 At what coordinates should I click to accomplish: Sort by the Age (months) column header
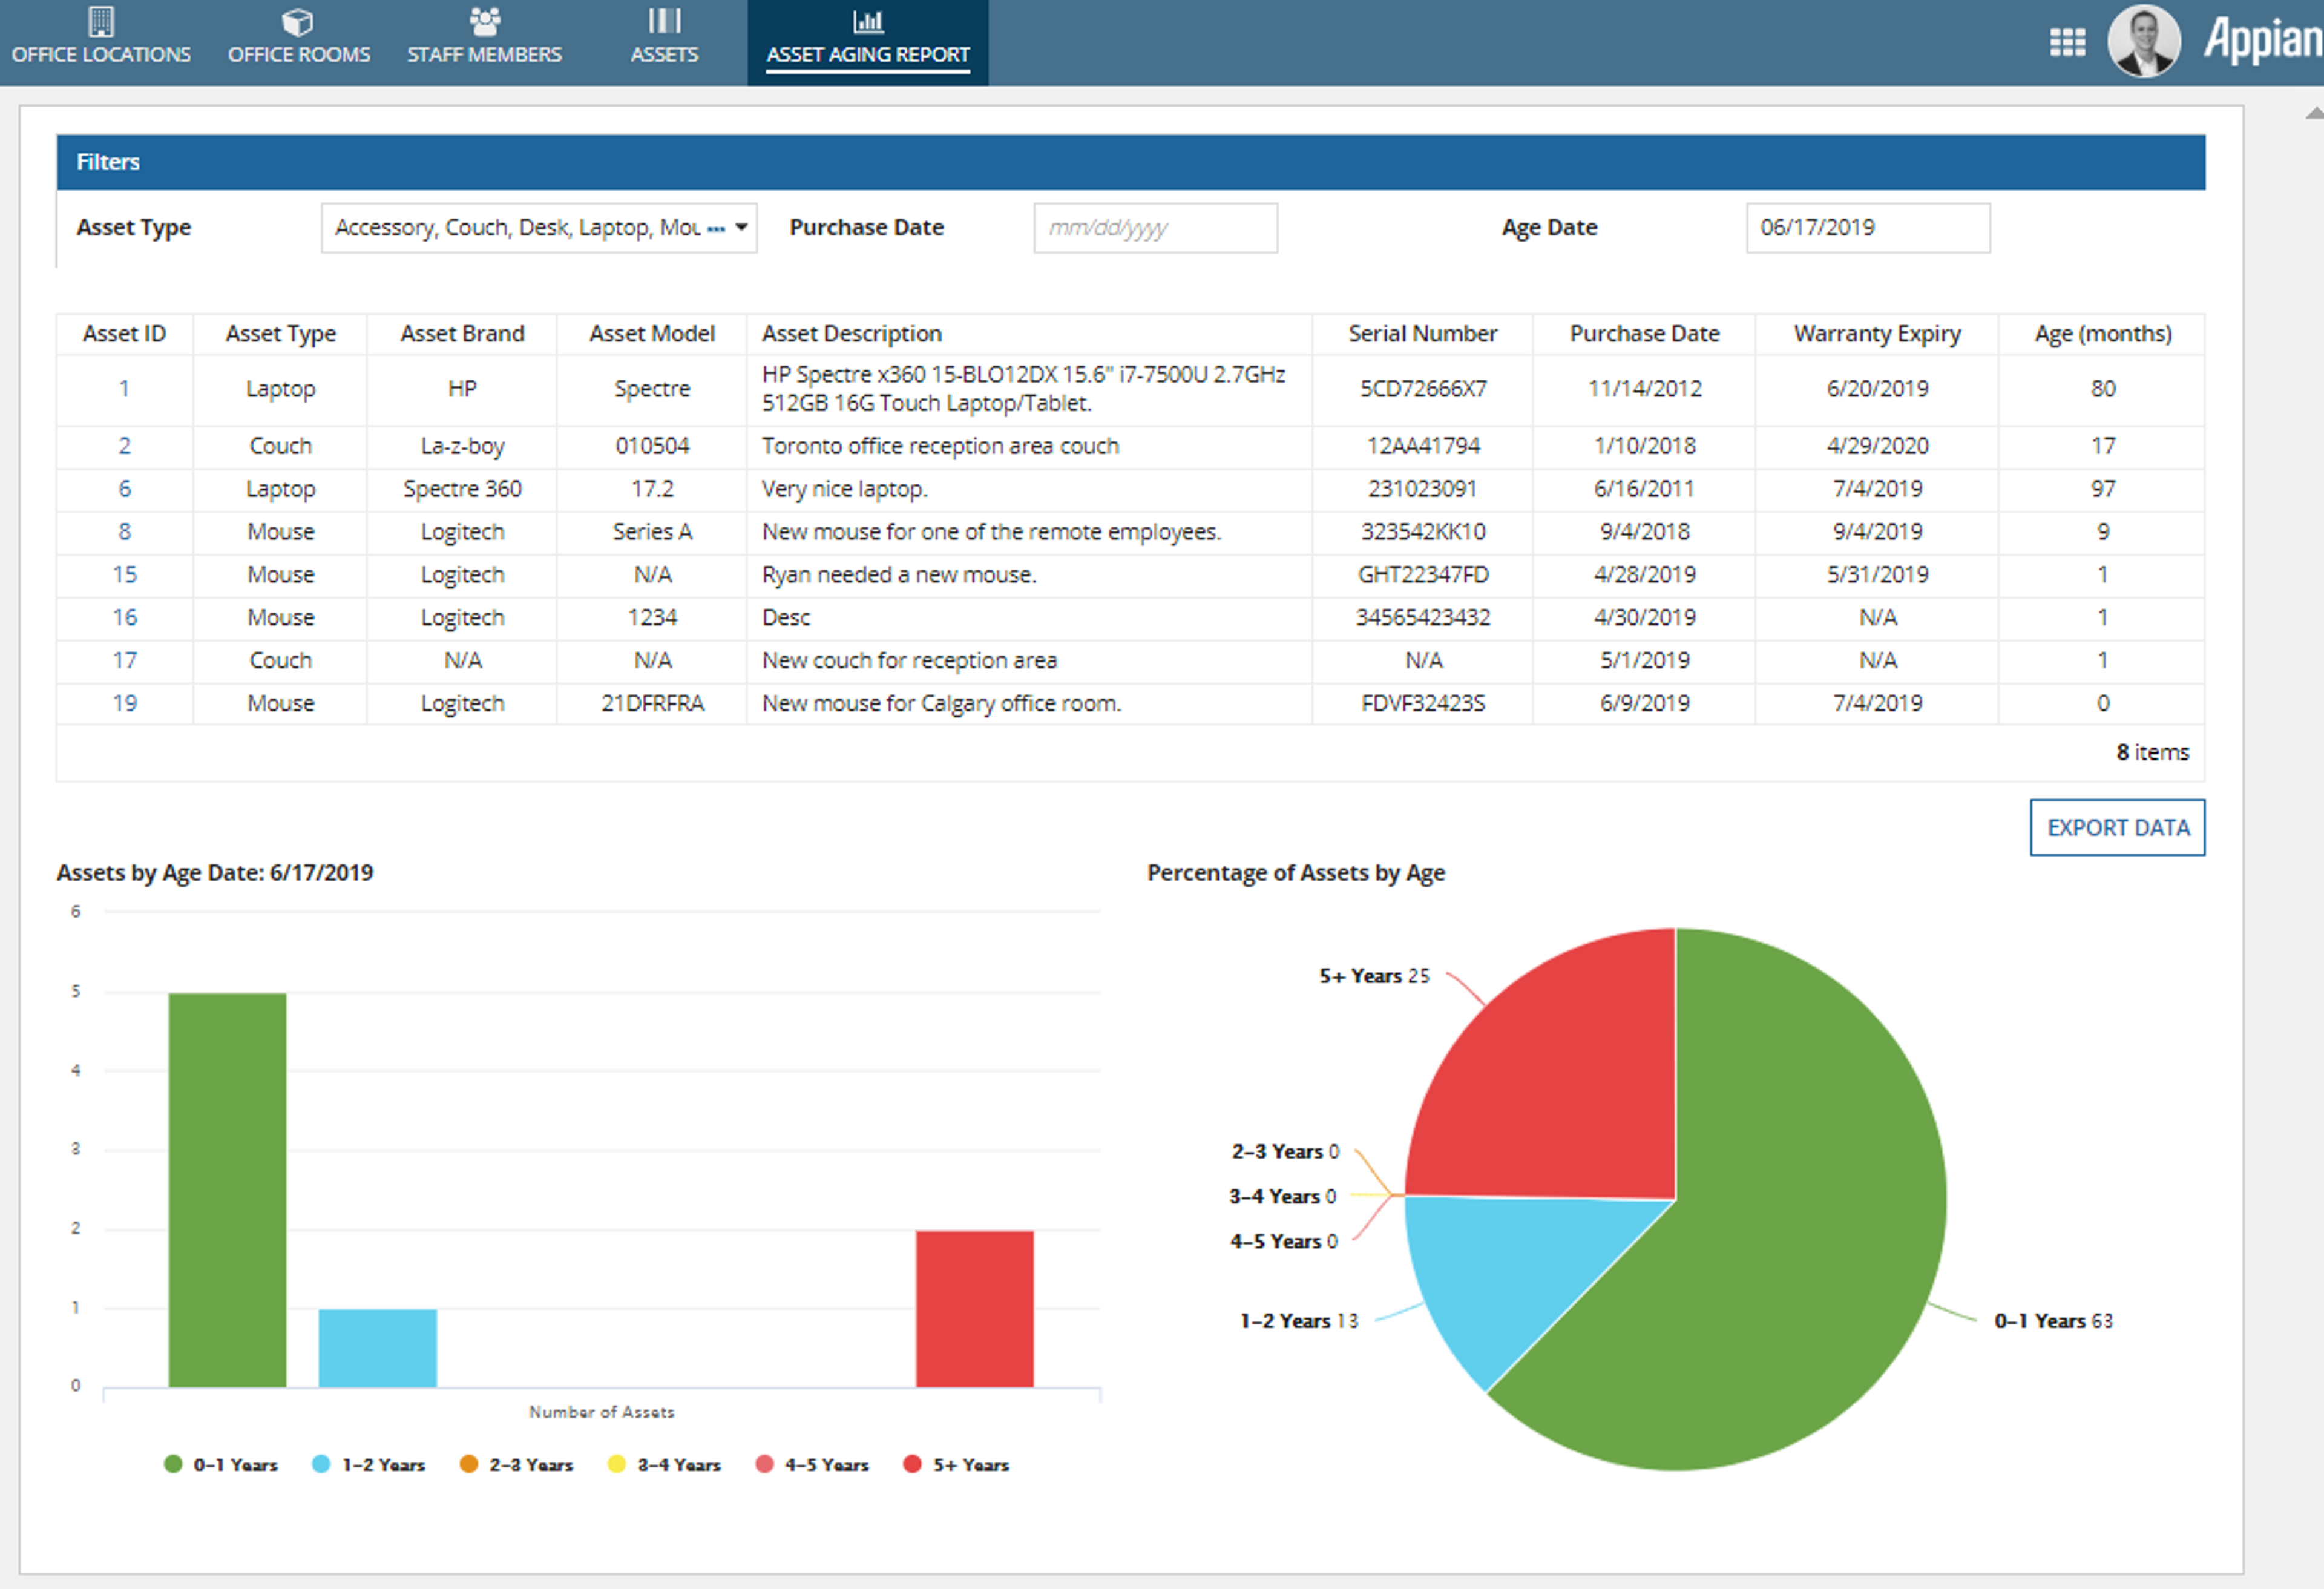2103,334
